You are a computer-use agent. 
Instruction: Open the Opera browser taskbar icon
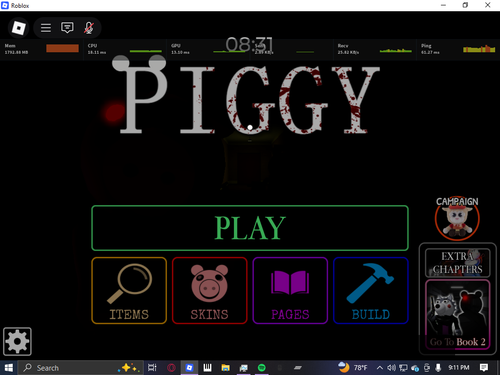(x=171, y=368)
